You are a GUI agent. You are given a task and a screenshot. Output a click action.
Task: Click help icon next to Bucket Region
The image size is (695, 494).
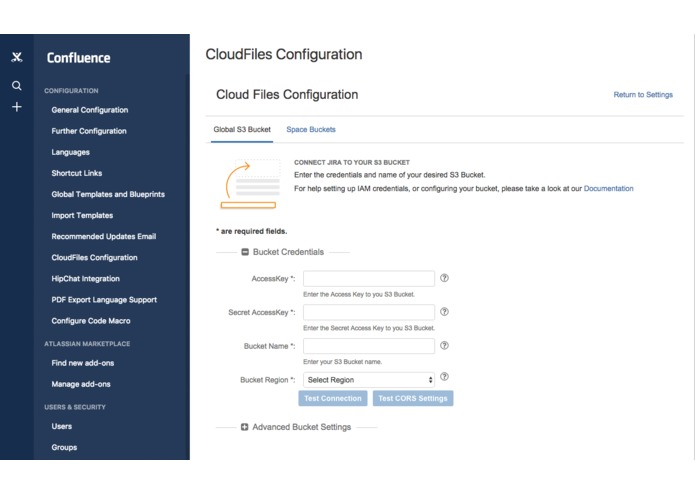coord(444,377)
